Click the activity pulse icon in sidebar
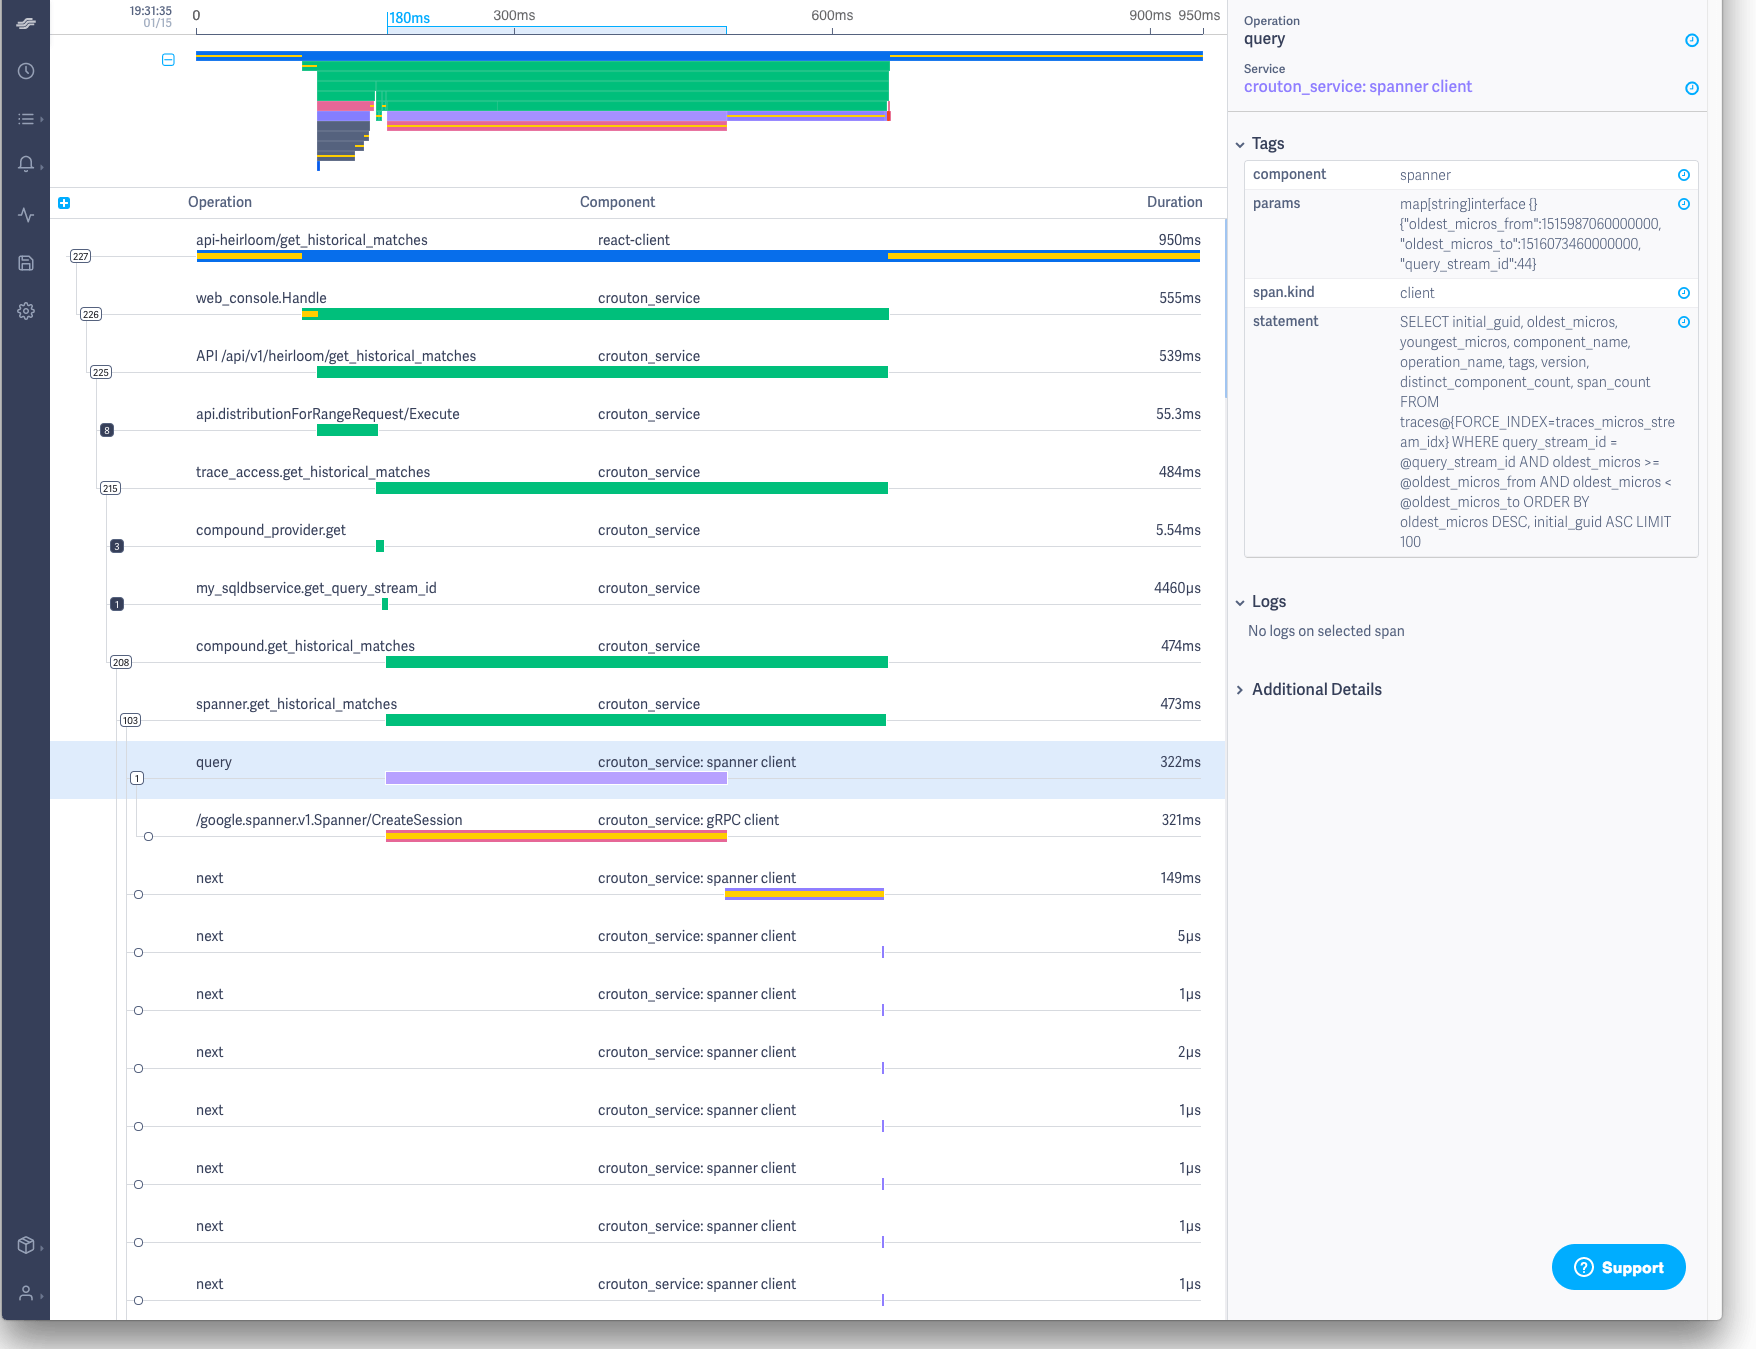The image size is (1756, 1349). (x=26, y=215)
